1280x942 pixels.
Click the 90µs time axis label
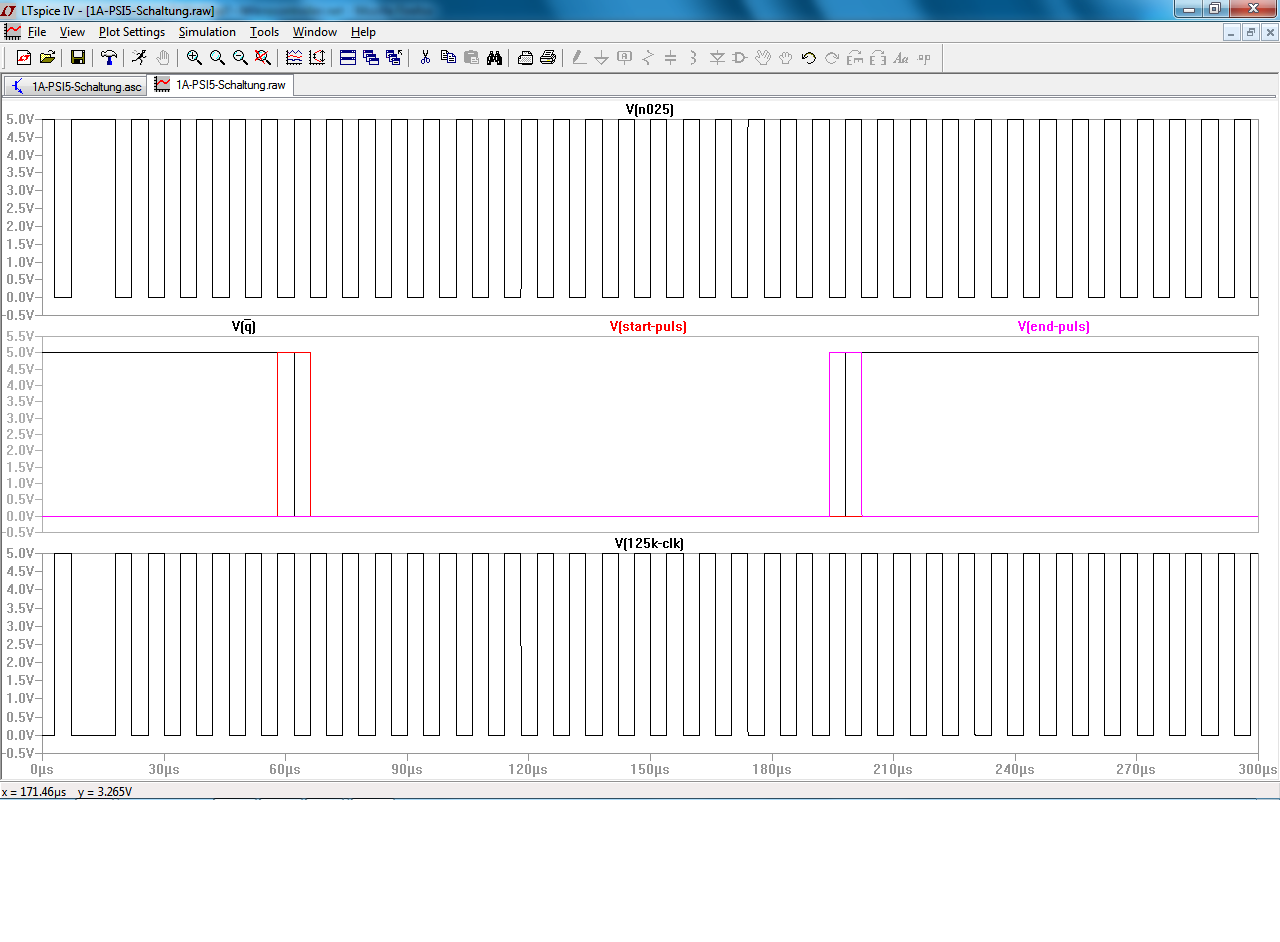406,769
